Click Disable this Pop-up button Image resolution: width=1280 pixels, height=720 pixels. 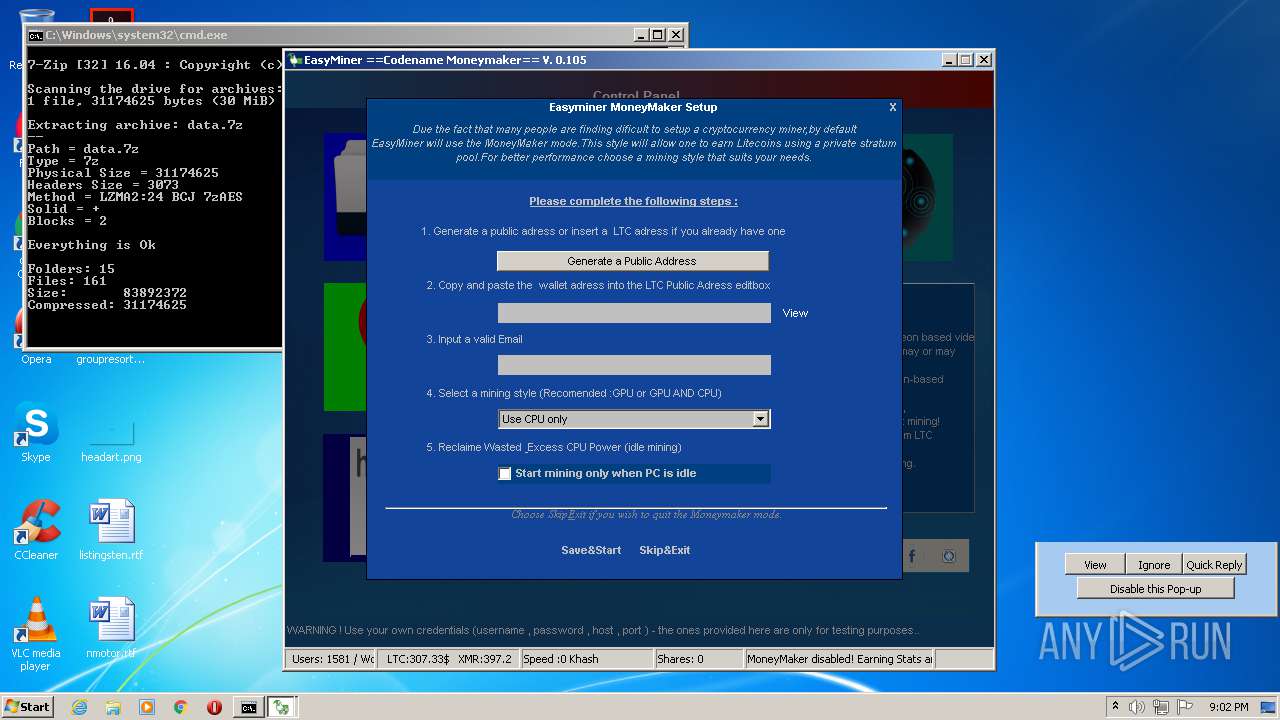click(1155, 589)
